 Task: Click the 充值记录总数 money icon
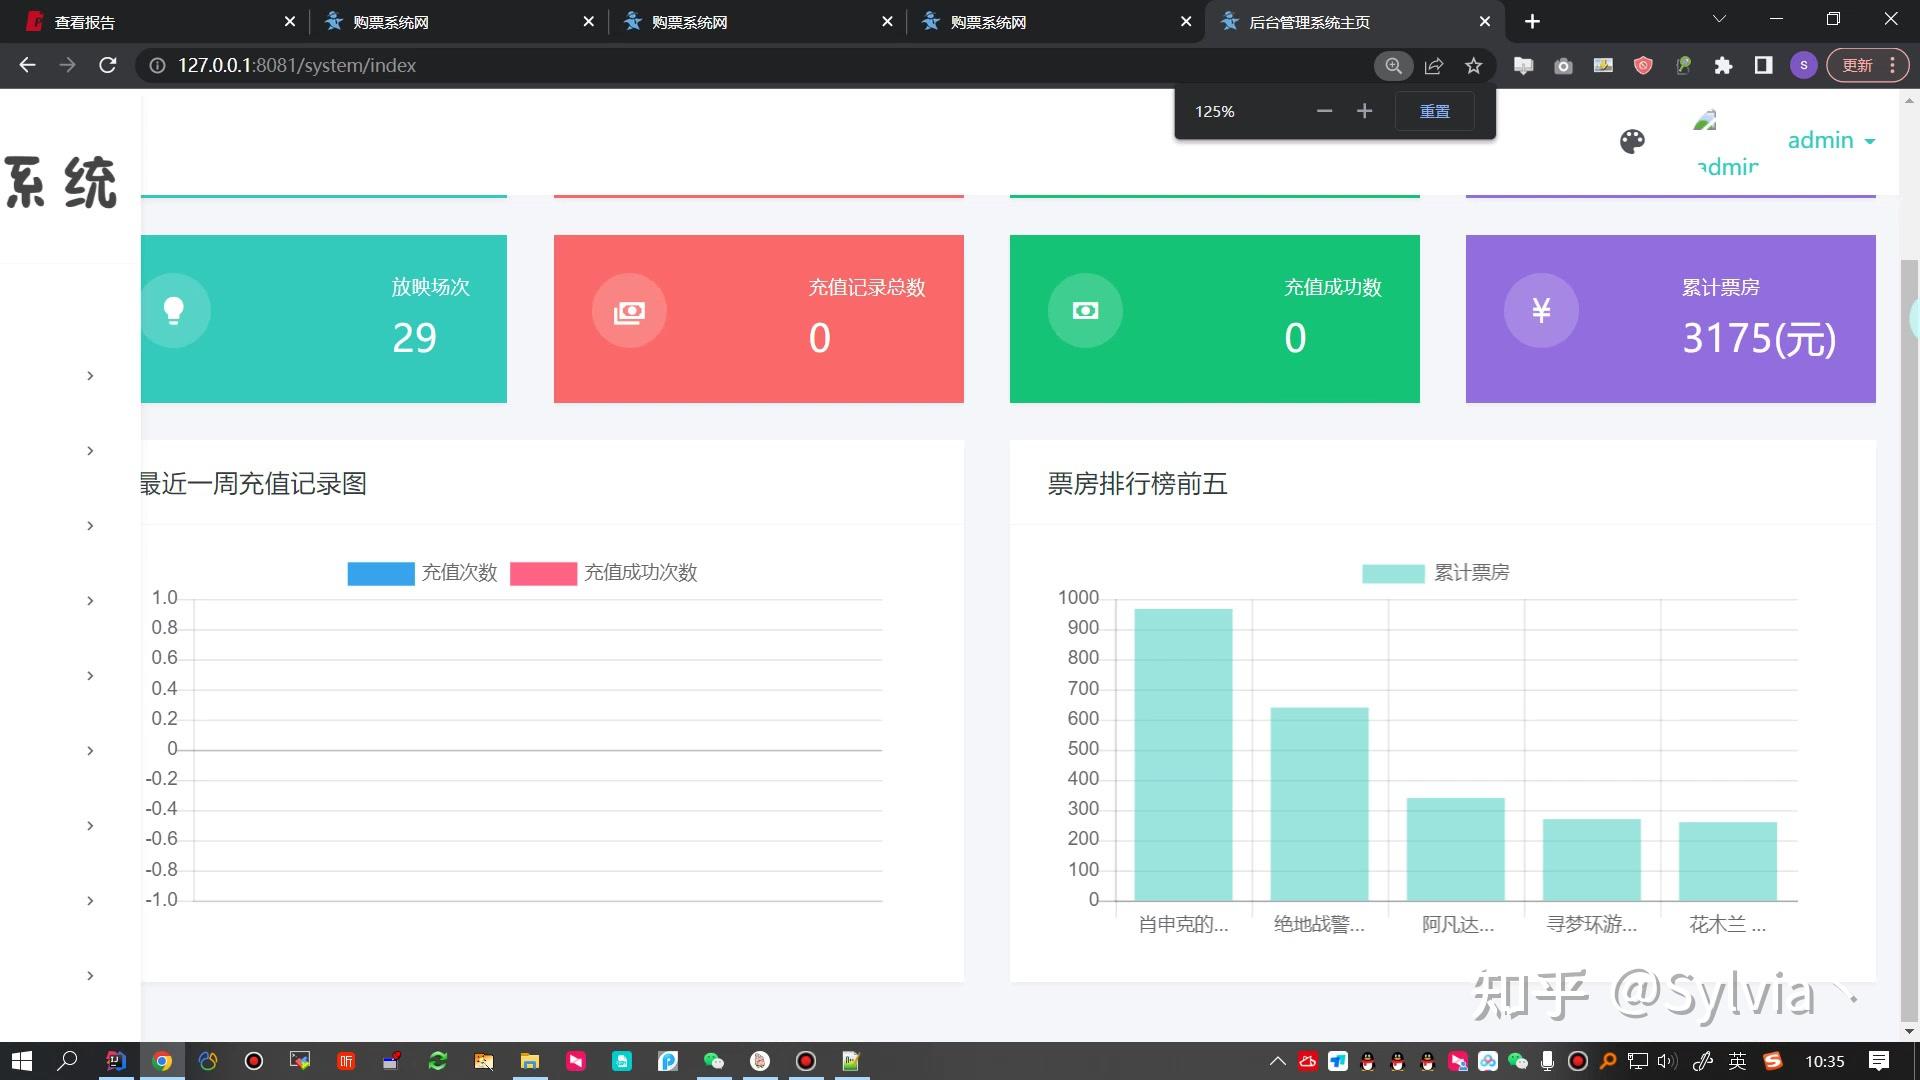(629, 311)
